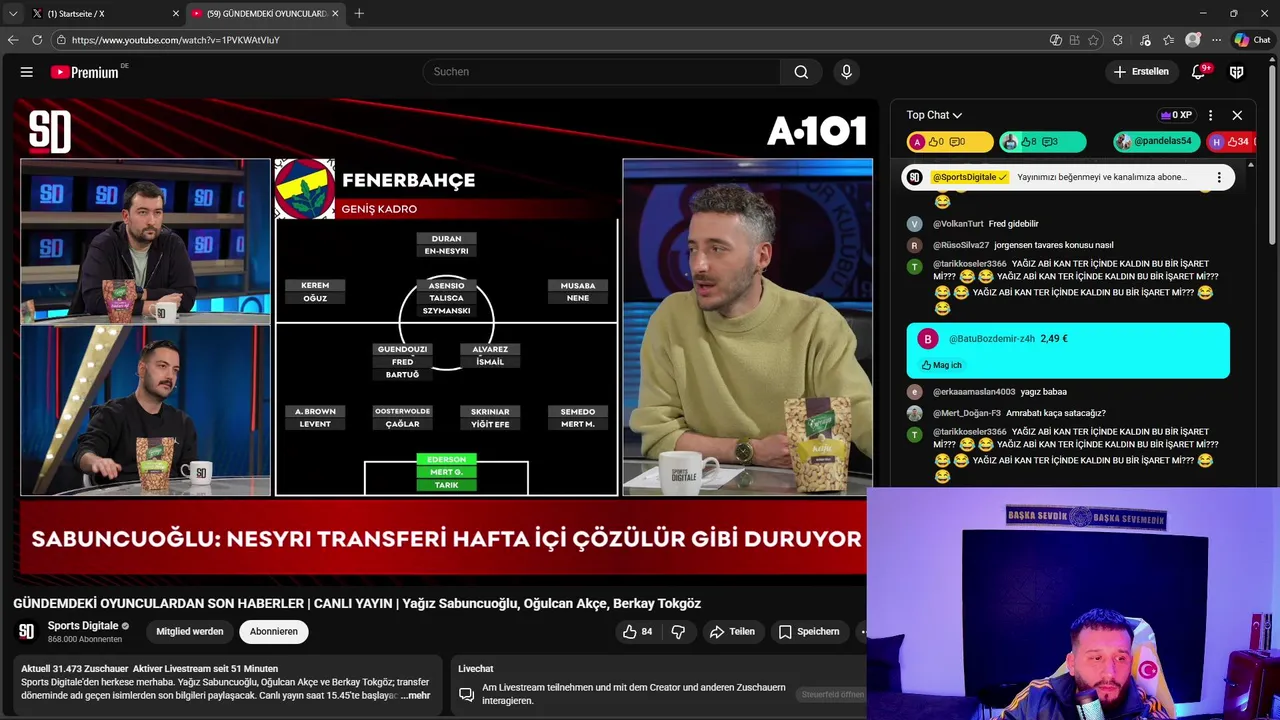Open the 0 XP crown badge
1280x720 pixels.
pos(1176,115)
